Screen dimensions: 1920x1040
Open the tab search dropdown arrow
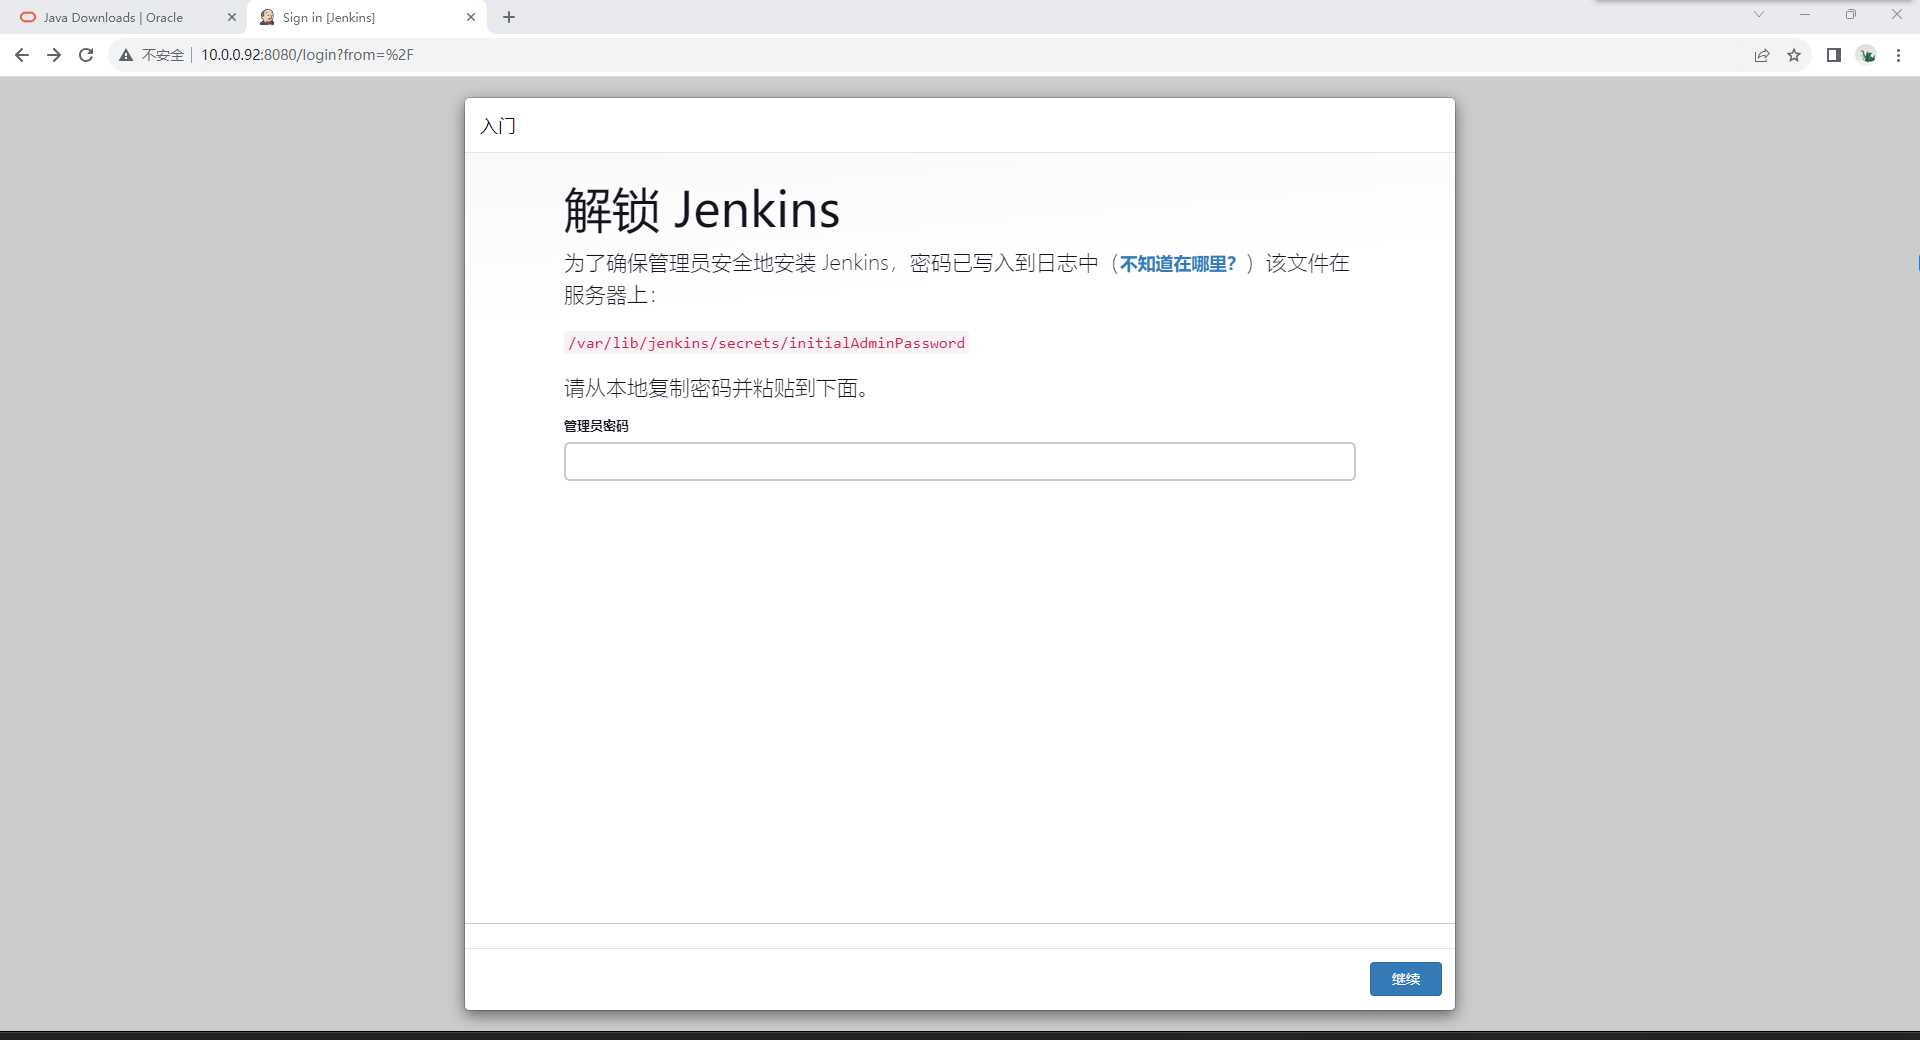click(x=1759, y=14)
